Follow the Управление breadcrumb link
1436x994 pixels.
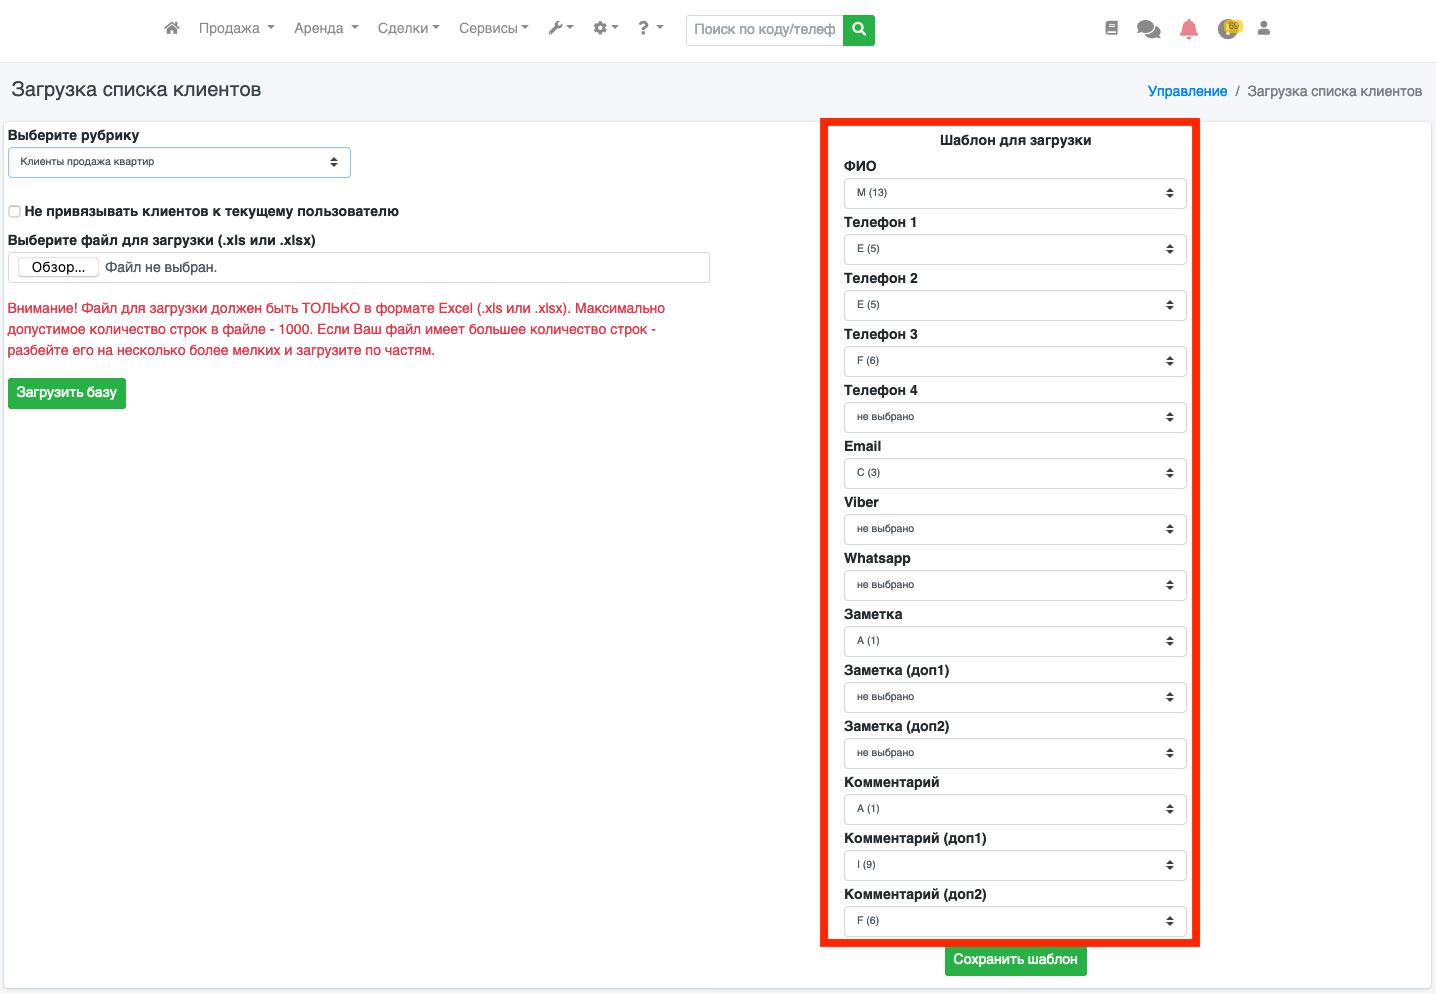point(1187,91)
